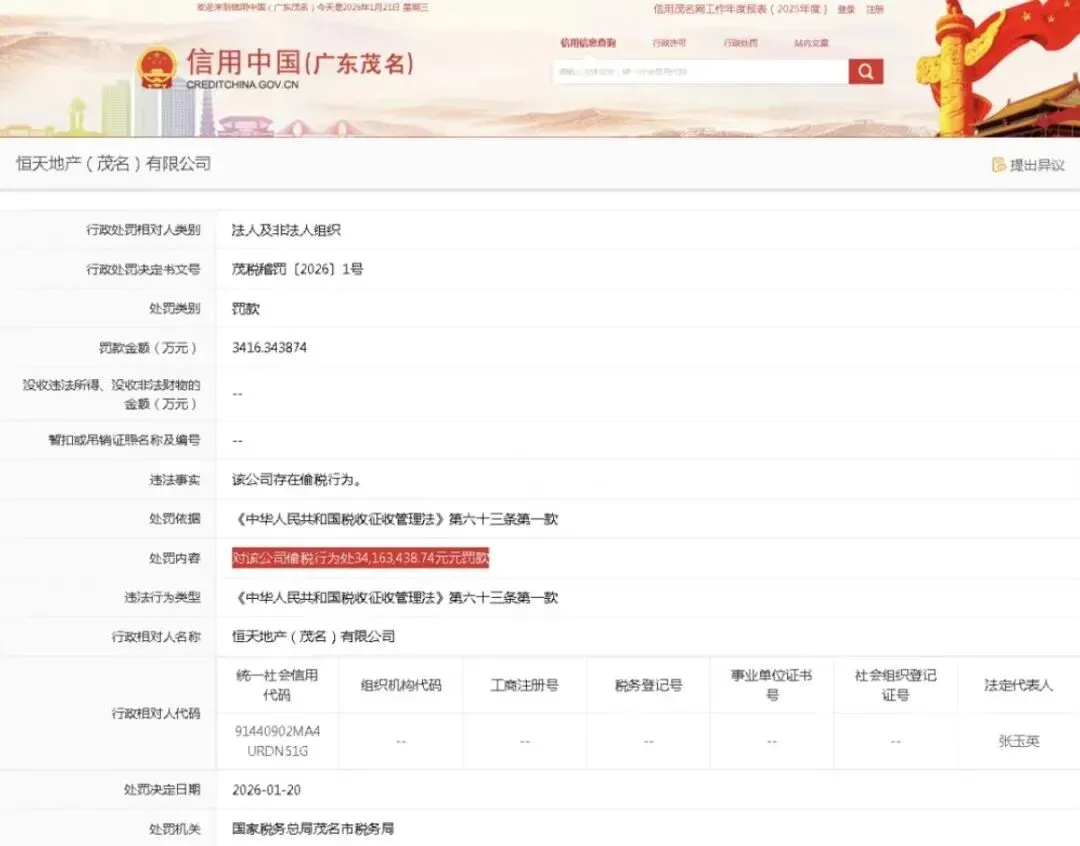Switch to the 行政处罚 tab
The height and width of the screenshot is (846, 1080).
click(740, 43)
